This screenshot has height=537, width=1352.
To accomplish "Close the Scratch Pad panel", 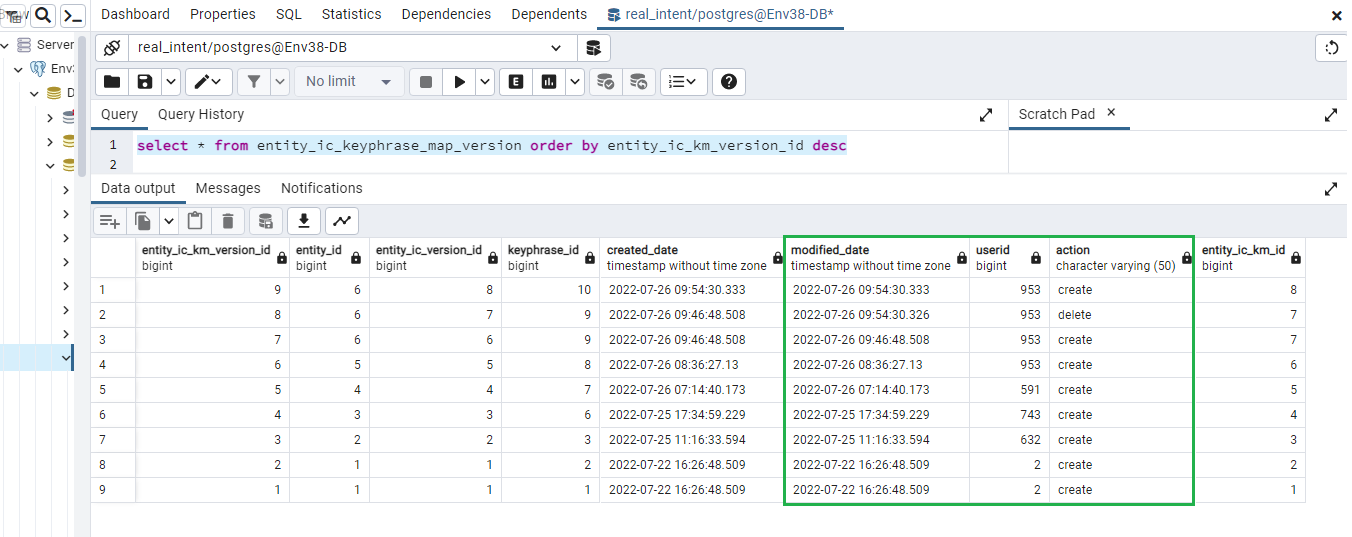I will click(x=1111, y=113).
